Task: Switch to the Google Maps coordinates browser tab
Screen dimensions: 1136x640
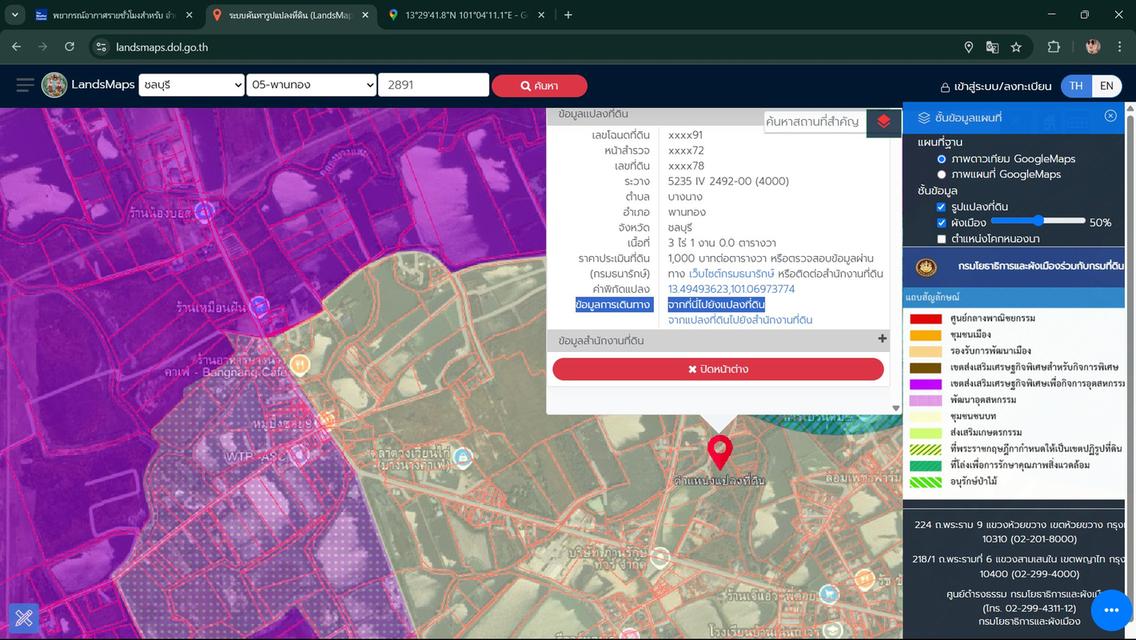Action: click(464, 15)
